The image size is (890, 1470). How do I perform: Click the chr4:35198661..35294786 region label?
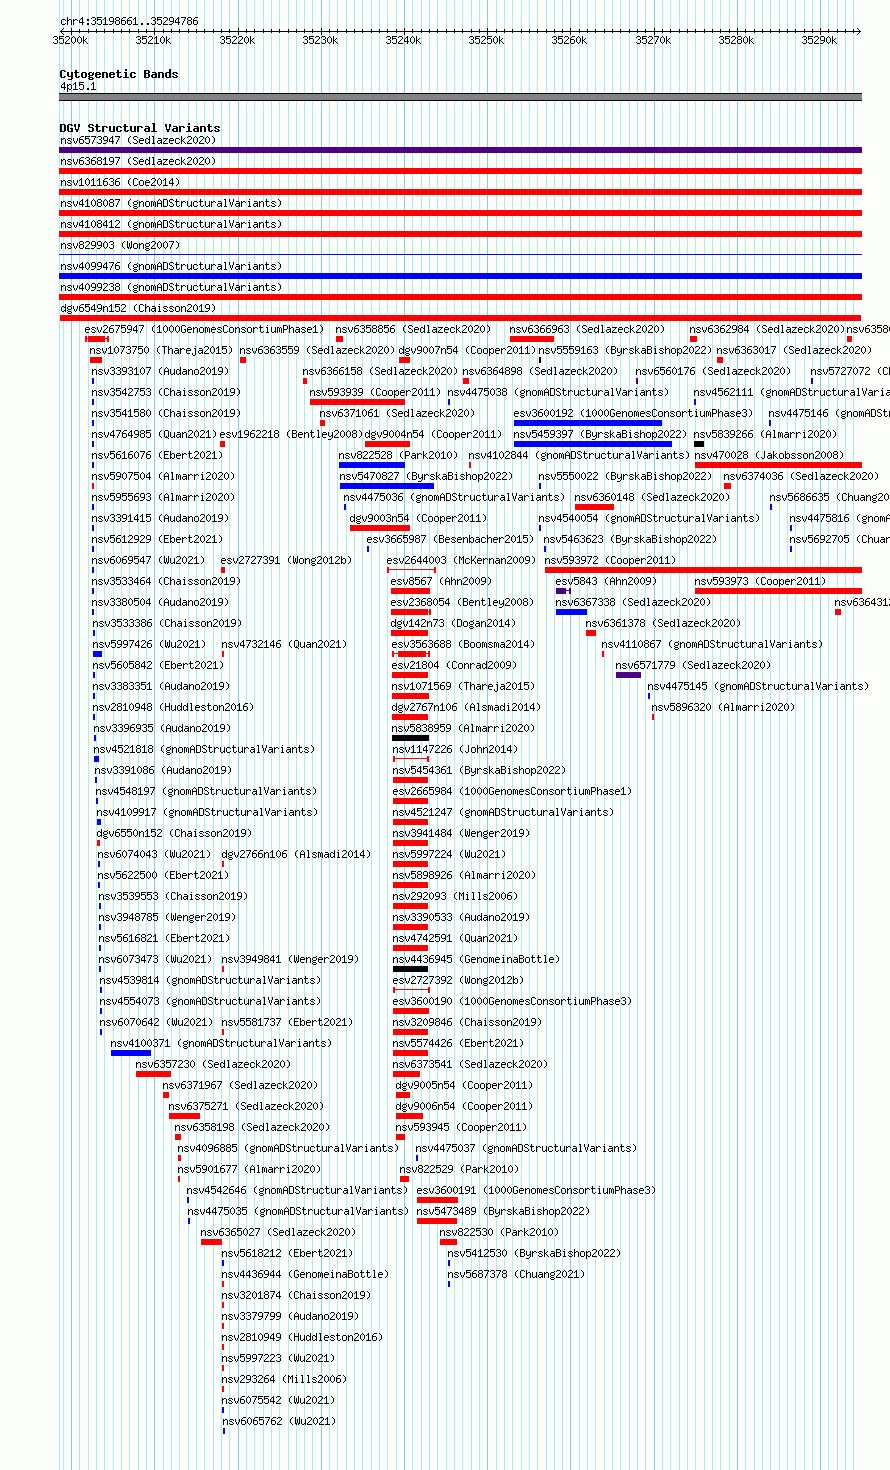pyautogui.click(x=129, y=21)
